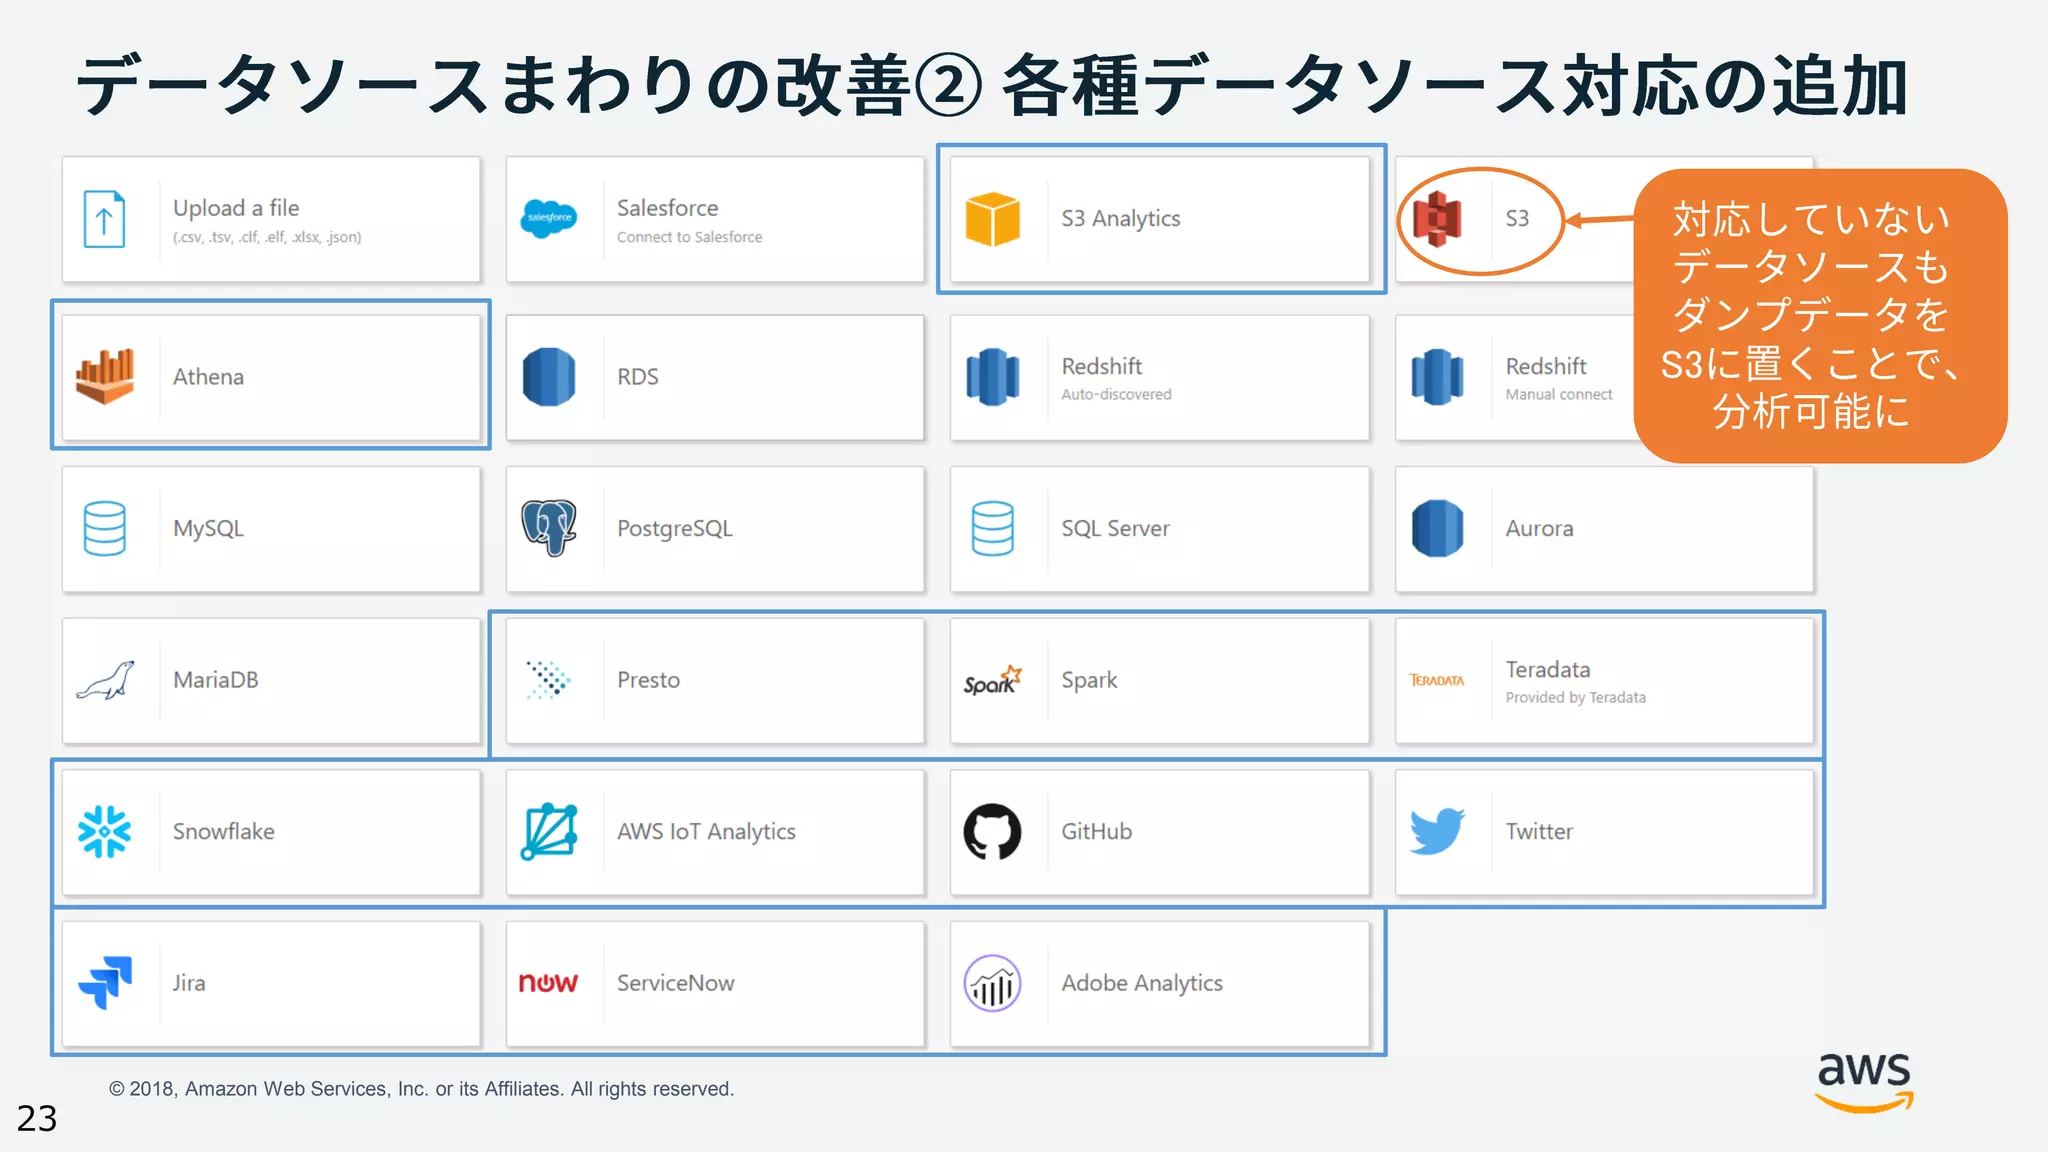Screen dimensions: 2048x1152
Task: Pick the GitHub octocat icon
Action: 992,831
